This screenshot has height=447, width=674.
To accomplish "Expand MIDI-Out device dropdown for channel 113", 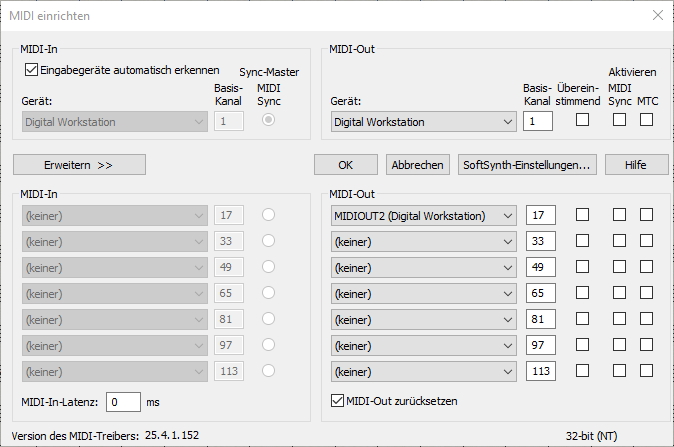I will [424, 371].
